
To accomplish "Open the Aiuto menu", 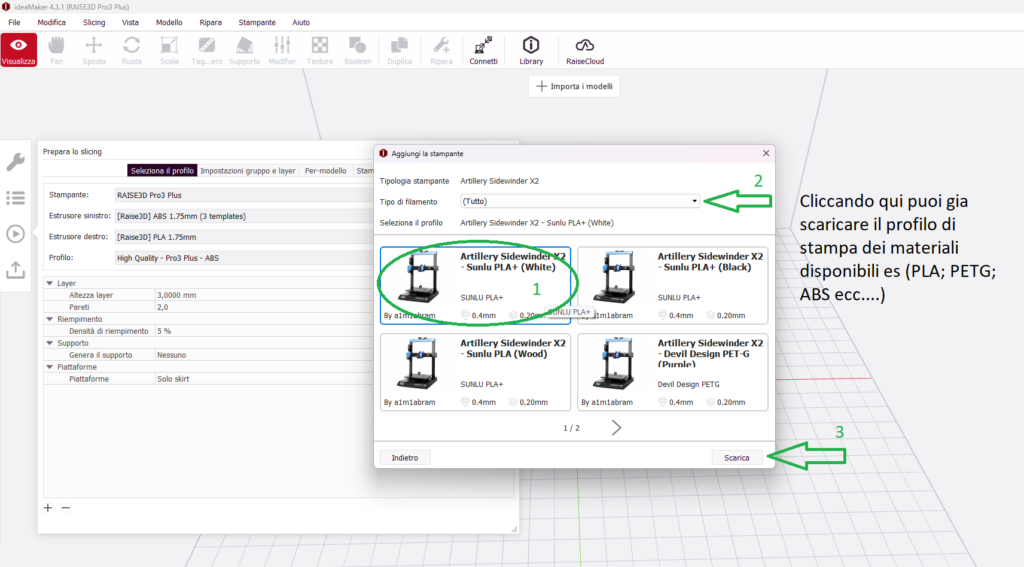I will (301, 22).
